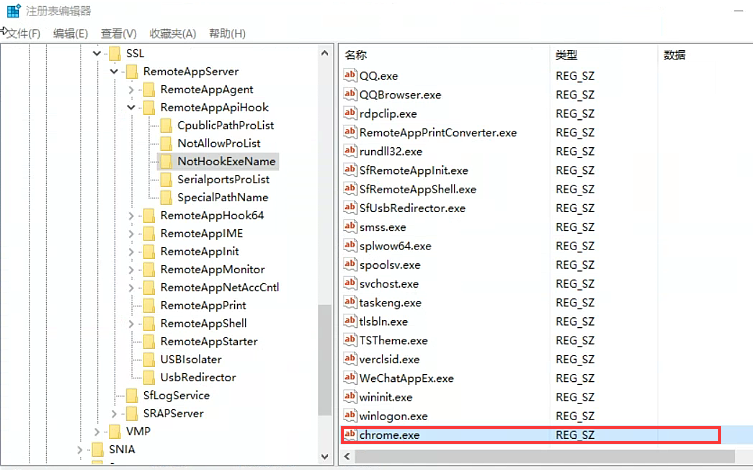Select the SpecialPathName folder icon
753x470 pixels.
pyautogui.click(x=166, y=197)
